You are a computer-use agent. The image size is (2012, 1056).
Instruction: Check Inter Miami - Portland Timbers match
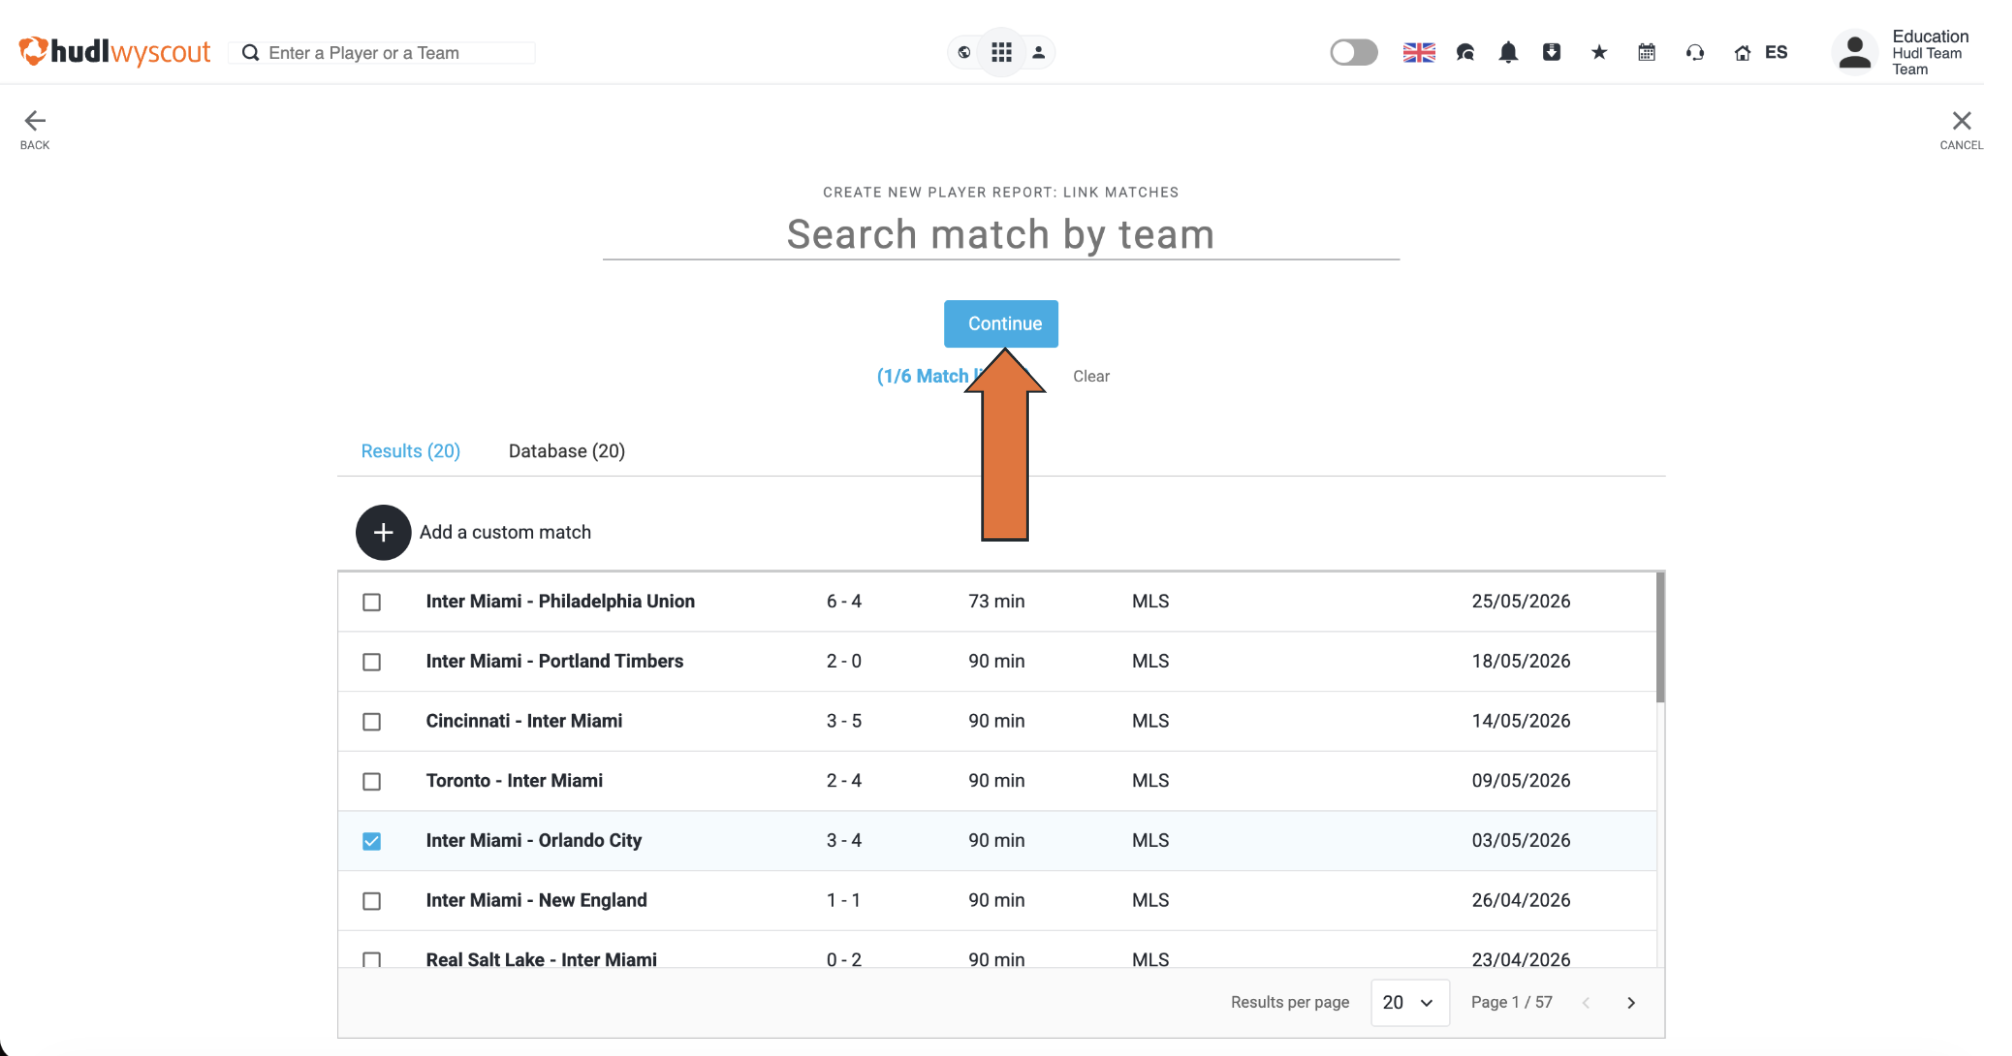372,662
